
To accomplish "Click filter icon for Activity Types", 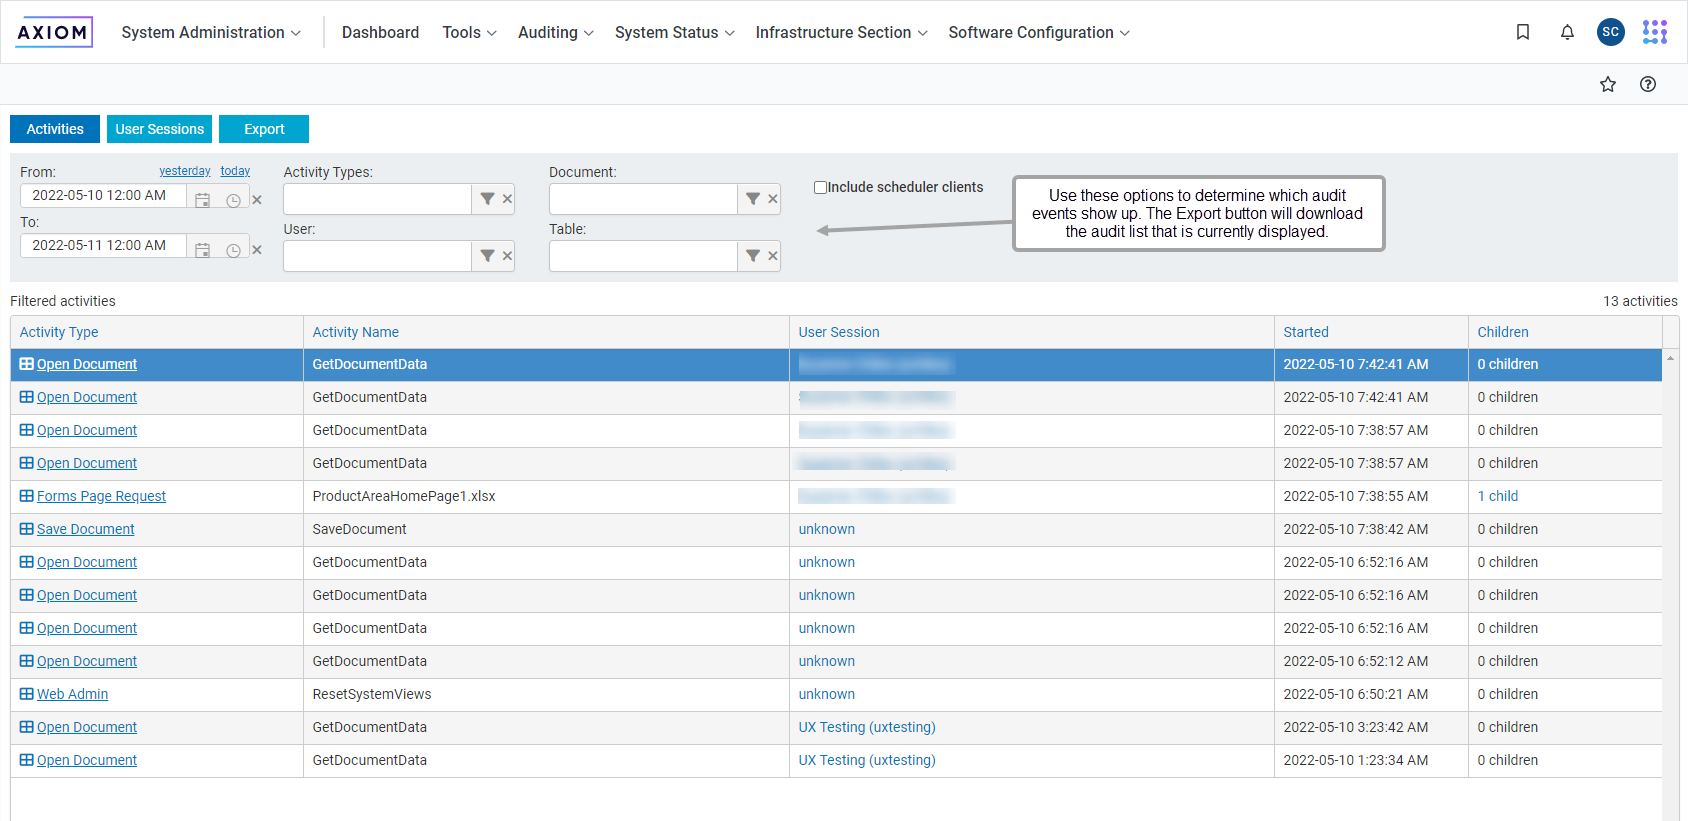I will pos(487,199).
